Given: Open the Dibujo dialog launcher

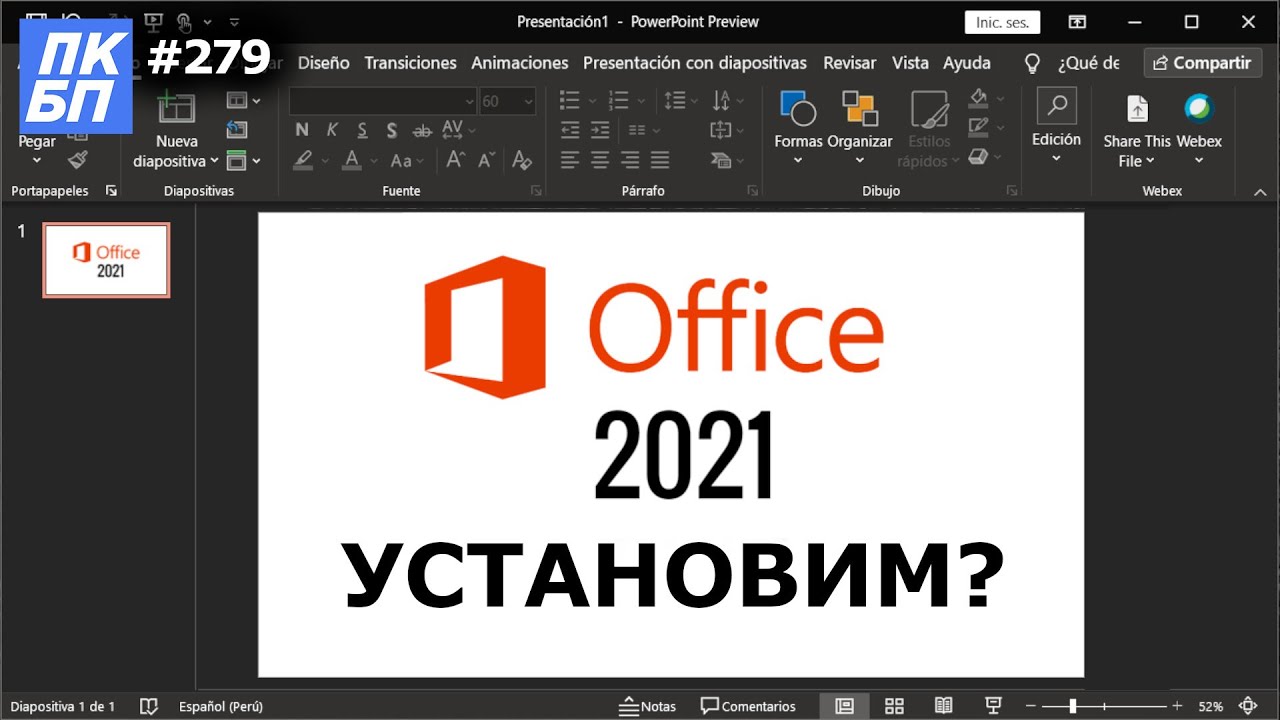Looking at the screenshot, I should tap(1012, 190).
